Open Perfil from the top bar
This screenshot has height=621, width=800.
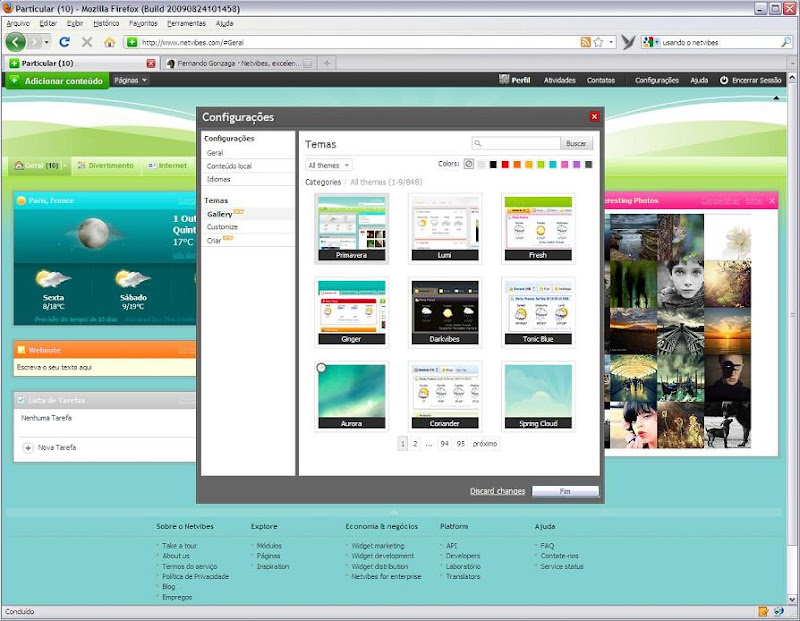click(x=515, y=80)
